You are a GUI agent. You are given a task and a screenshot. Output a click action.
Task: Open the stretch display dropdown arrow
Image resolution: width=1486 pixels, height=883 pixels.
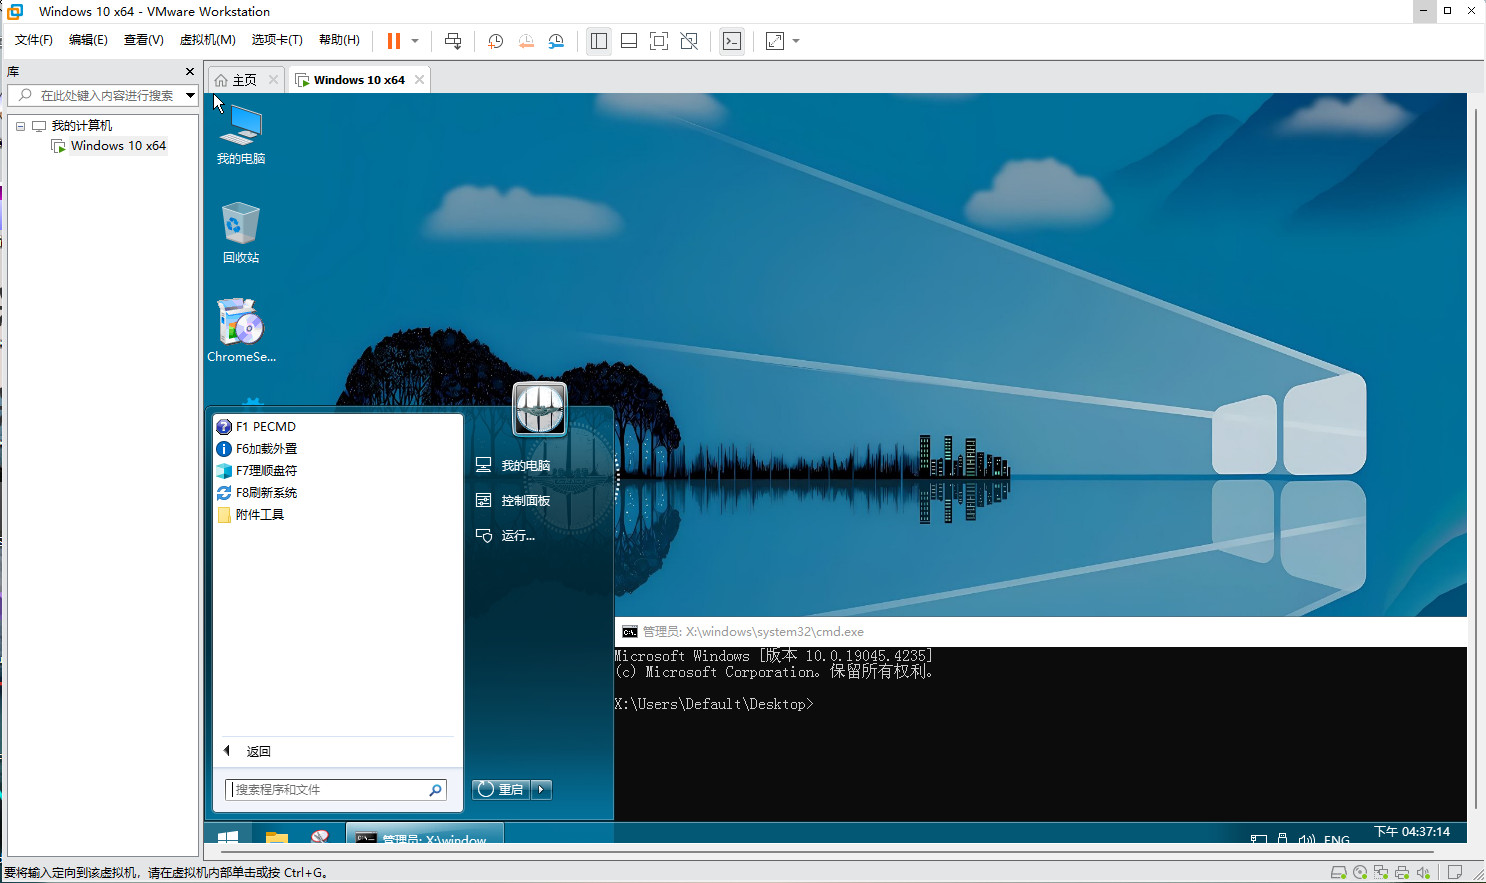[x=796, y=41]
